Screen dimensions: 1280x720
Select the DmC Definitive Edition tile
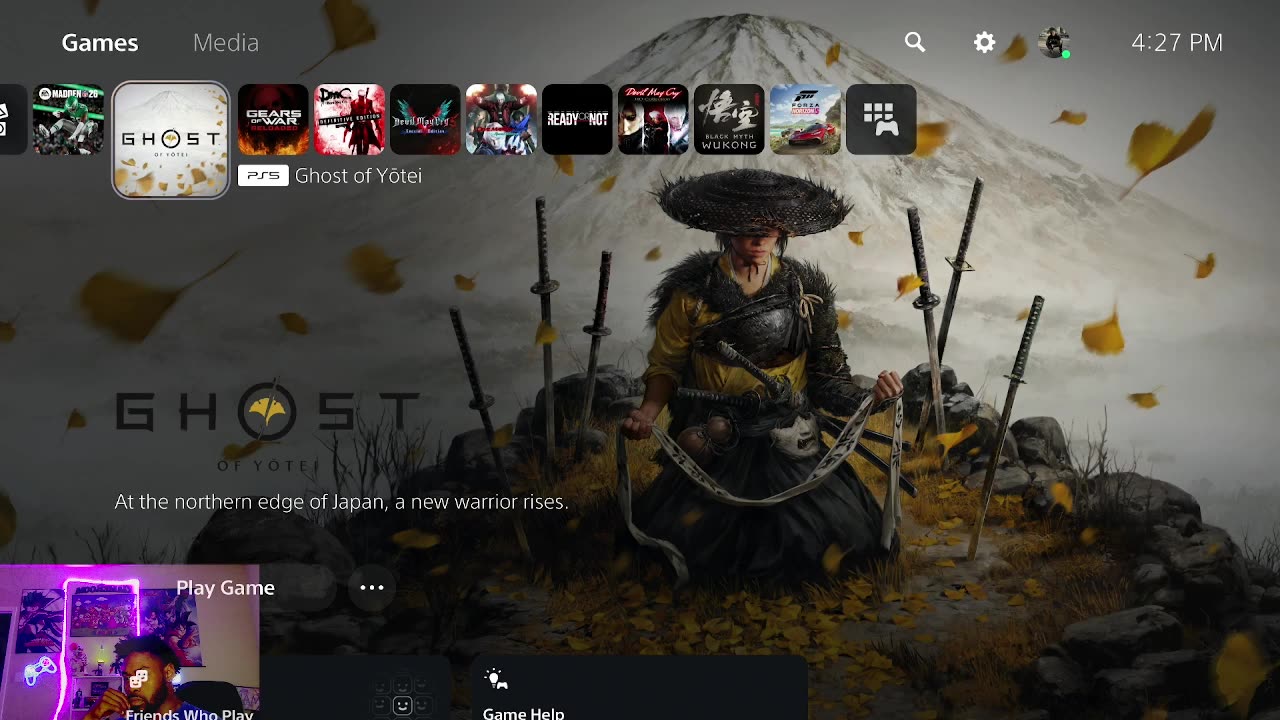349,120
